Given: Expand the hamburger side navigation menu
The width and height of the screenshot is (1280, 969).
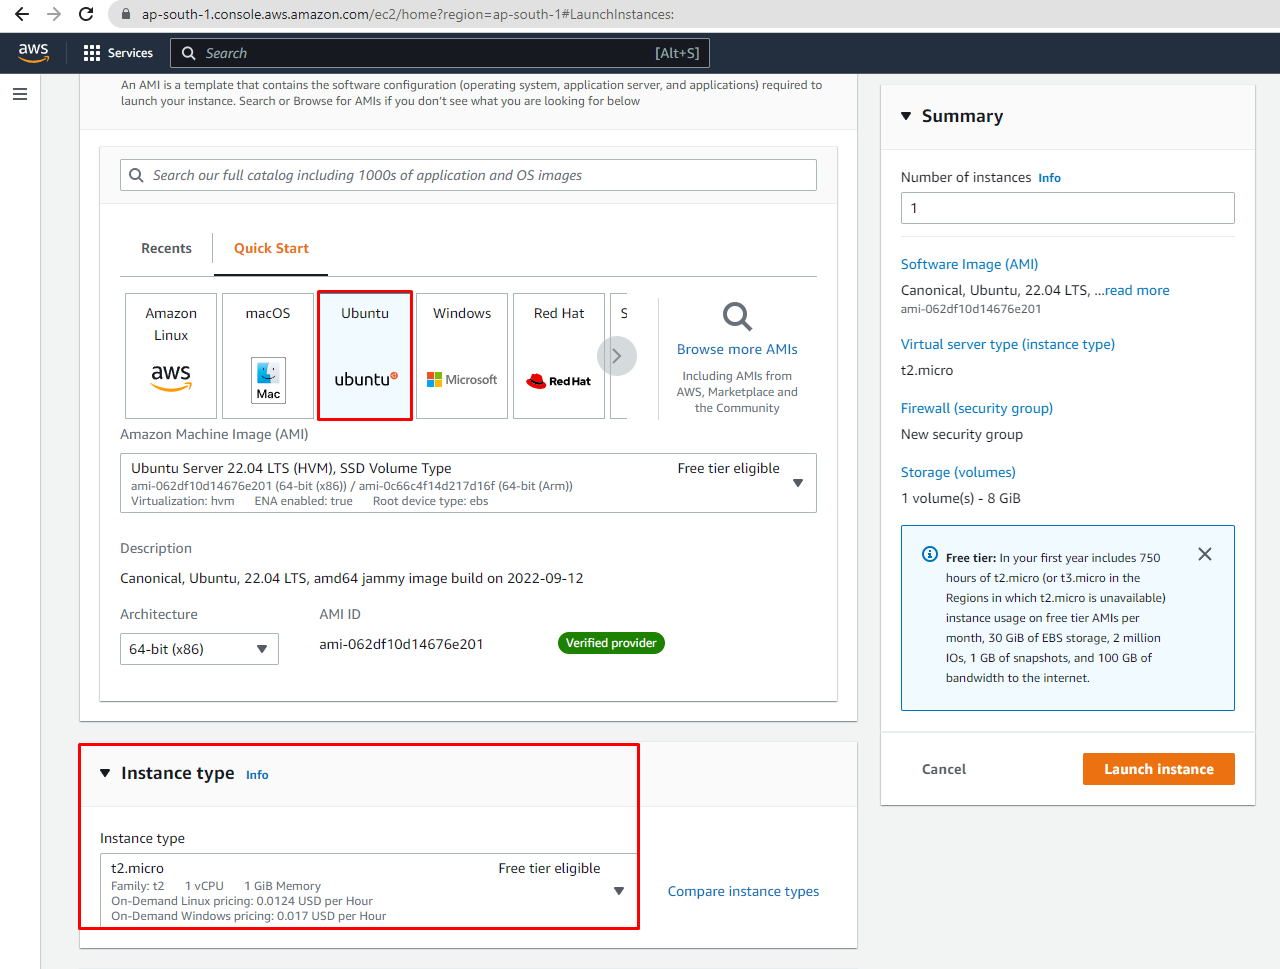Looking at the screenshot, I should click(x=20, y=94).
